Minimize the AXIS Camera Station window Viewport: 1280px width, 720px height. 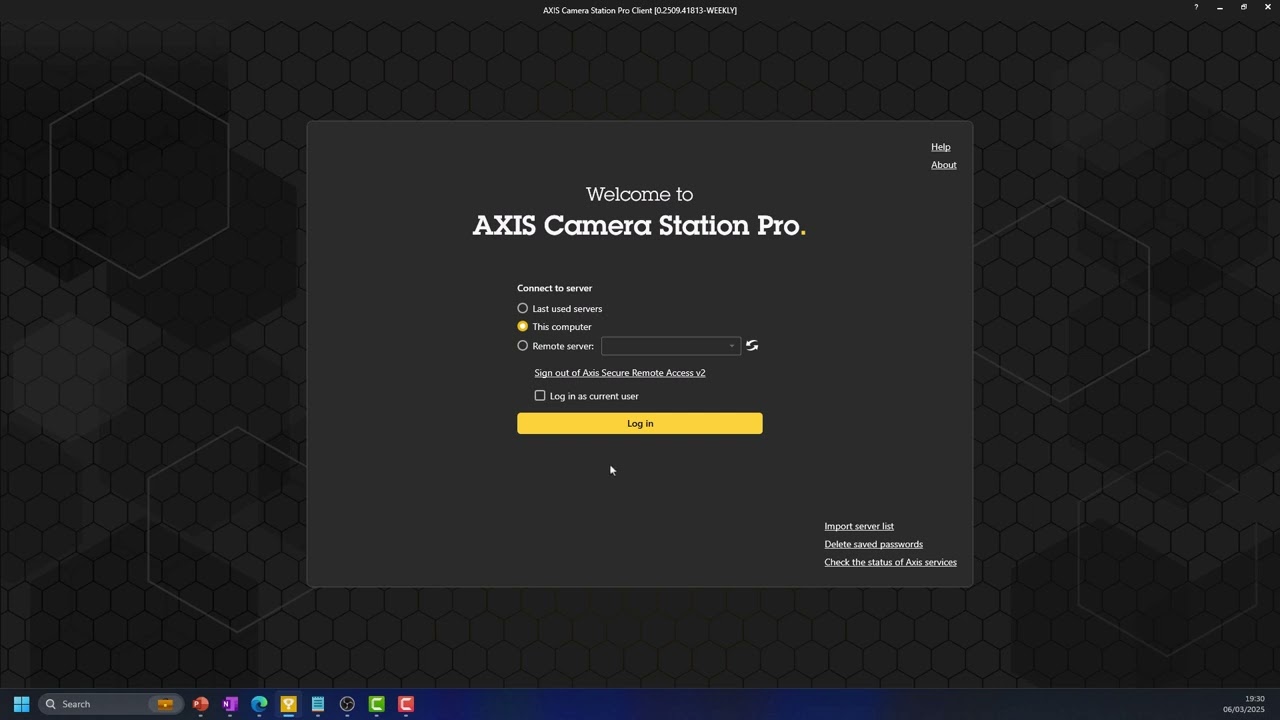pos(1220,7)
